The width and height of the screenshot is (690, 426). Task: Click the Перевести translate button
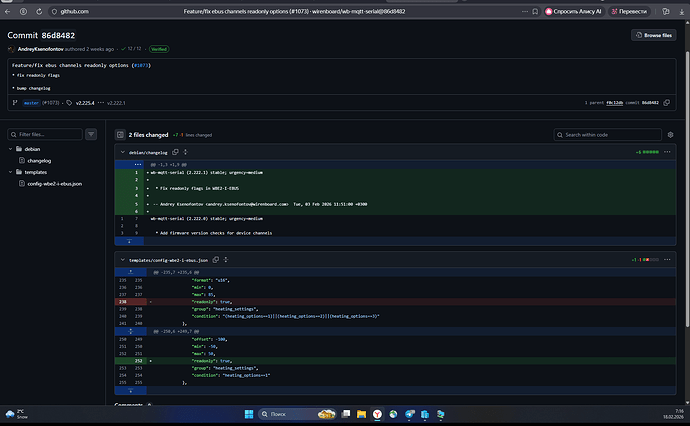tap(629, 11)
